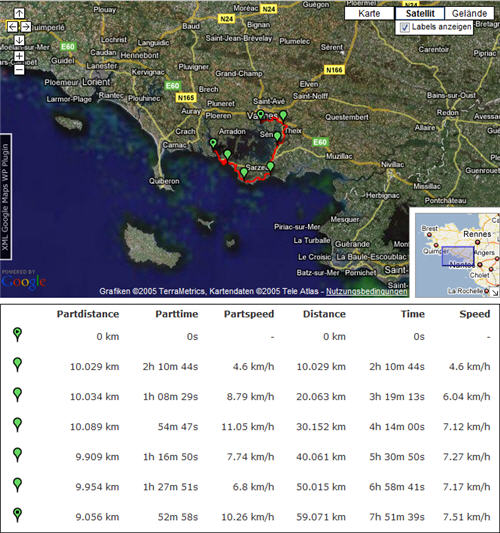Zoom in with the plus button
500x533 pixels.
[x=19, y=56]
